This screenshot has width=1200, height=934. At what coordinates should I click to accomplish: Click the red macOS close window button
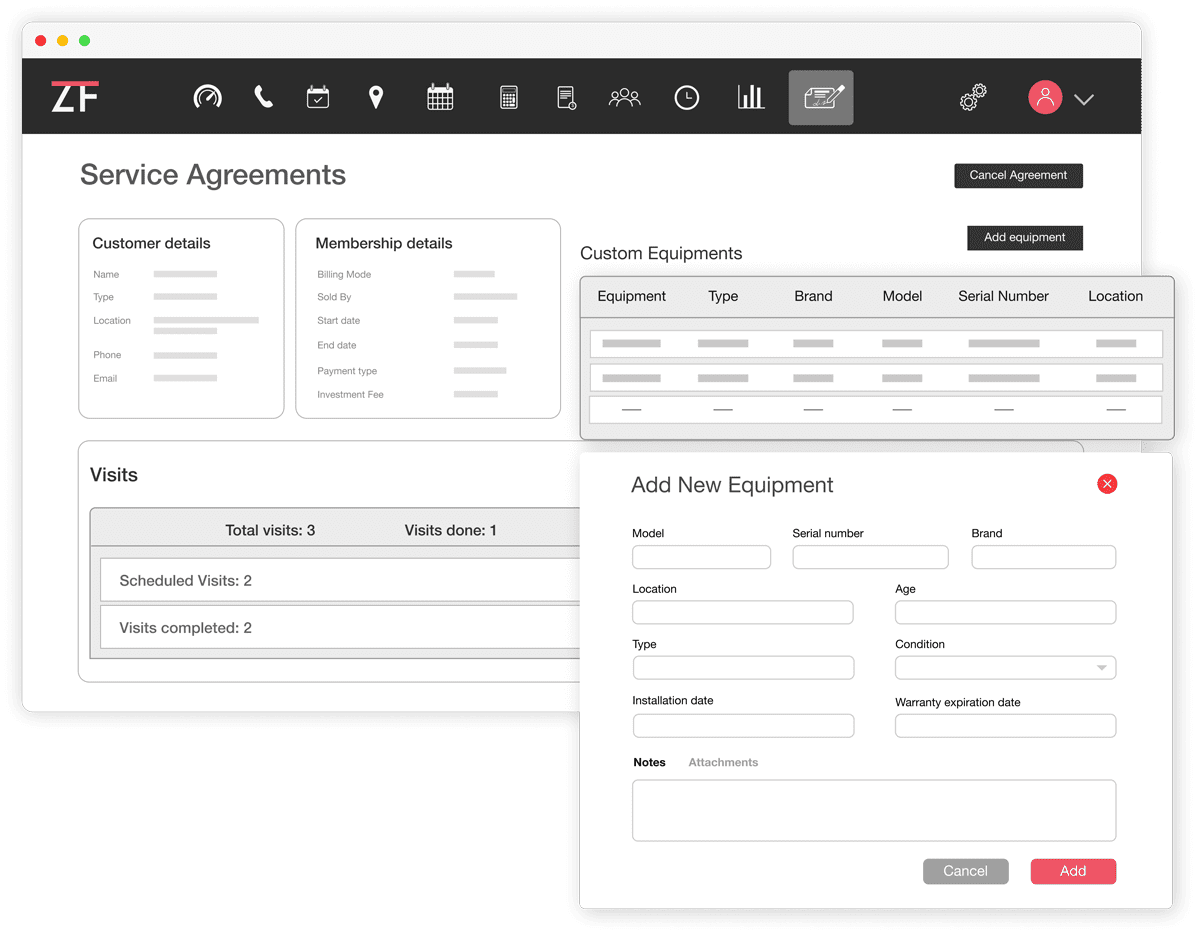point(41,40)
